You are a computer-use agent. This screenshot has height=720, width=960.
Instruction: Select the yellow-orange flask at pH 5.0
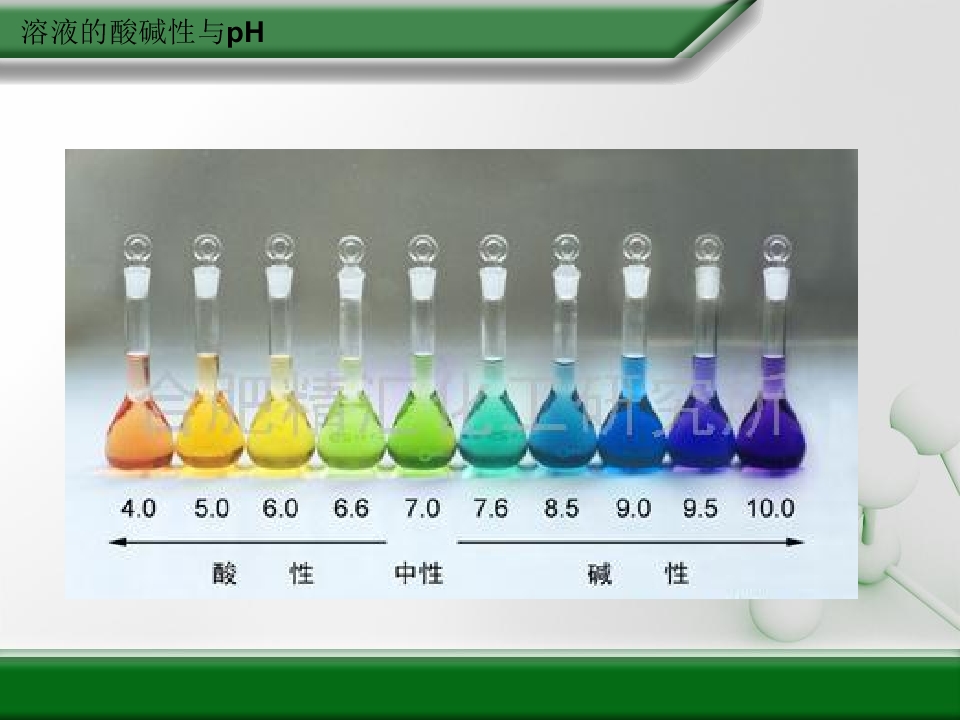pos(208,432)
